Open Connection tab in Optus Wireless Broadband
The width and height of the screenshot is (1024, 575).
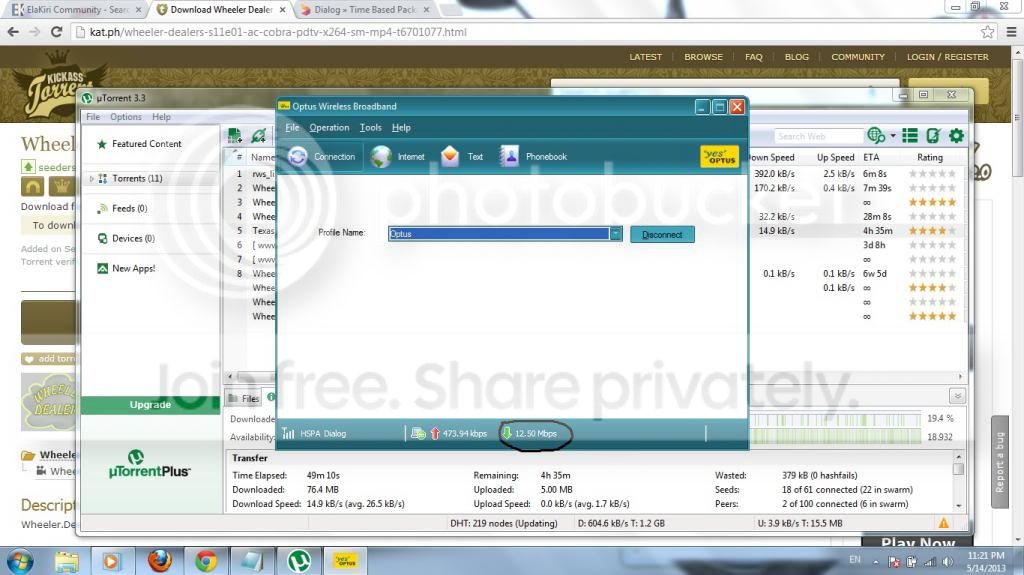323,157
